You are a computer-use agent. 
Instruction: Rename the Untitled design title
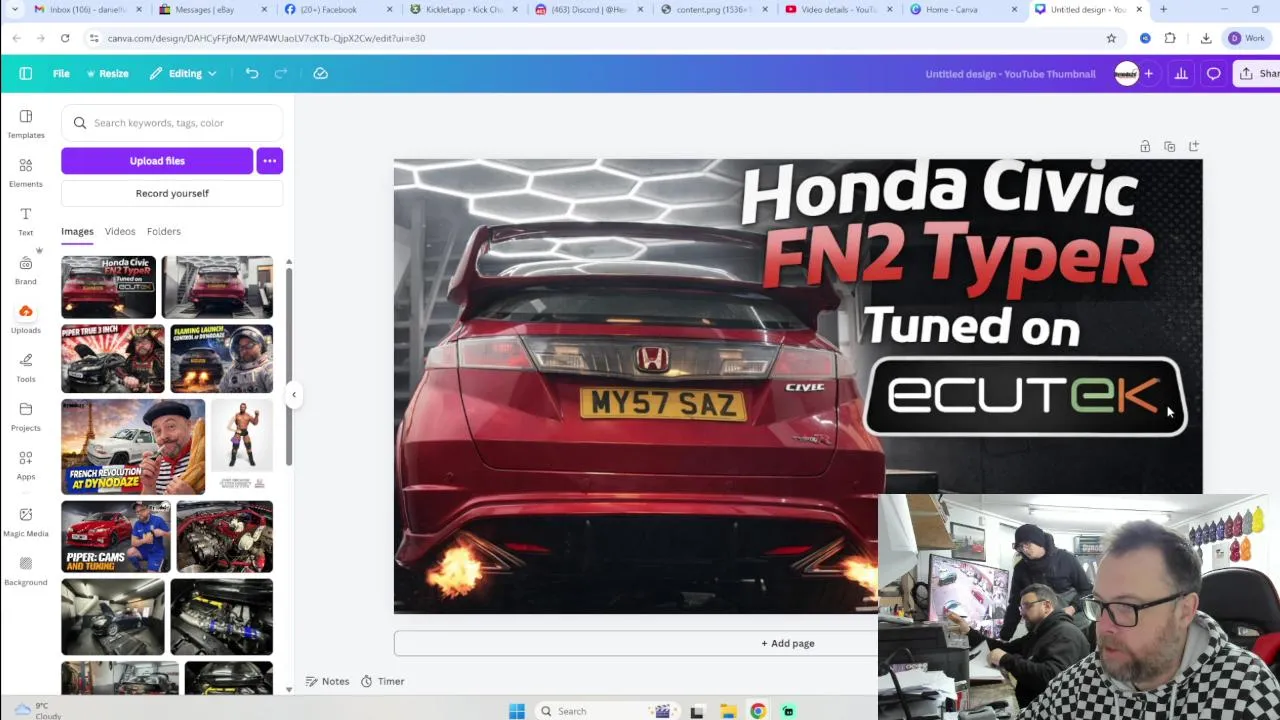[1010, 73]
